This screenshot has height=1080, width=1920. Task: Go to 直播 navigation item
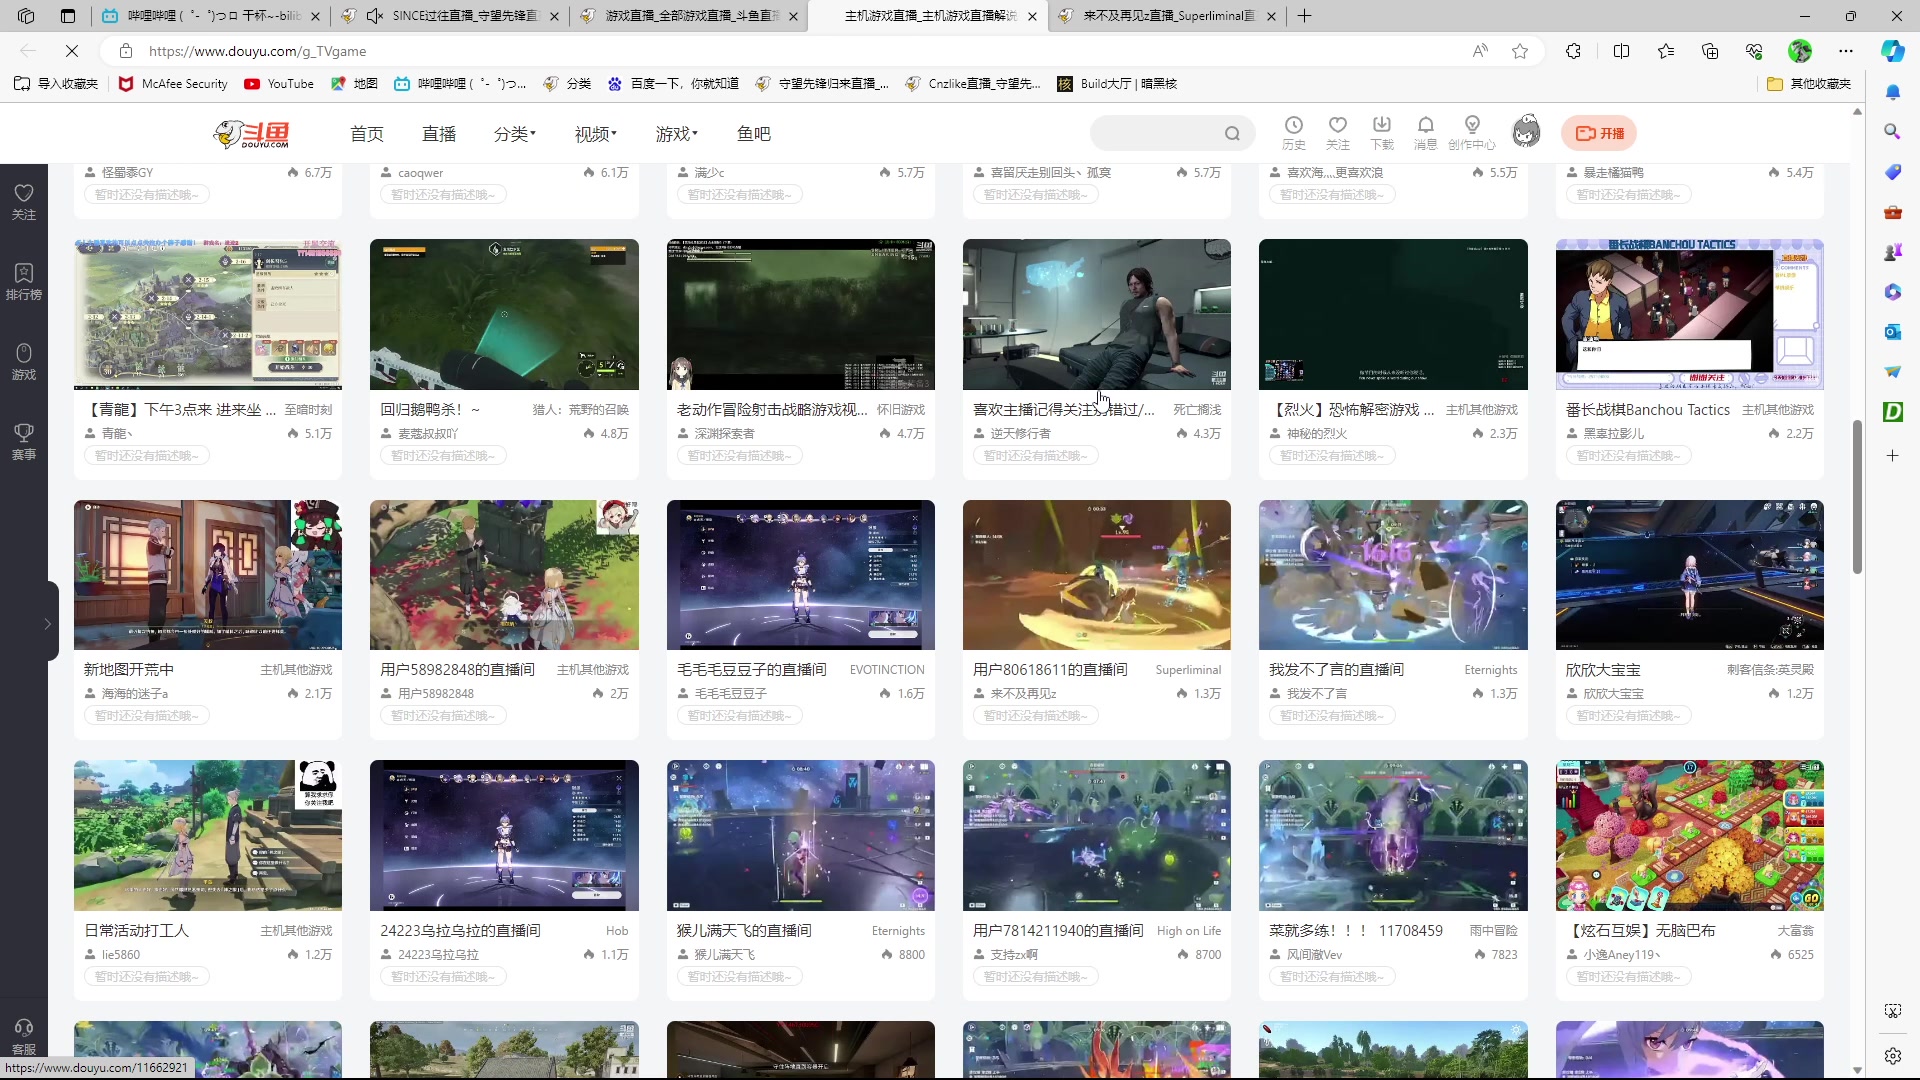pos(438,134)
